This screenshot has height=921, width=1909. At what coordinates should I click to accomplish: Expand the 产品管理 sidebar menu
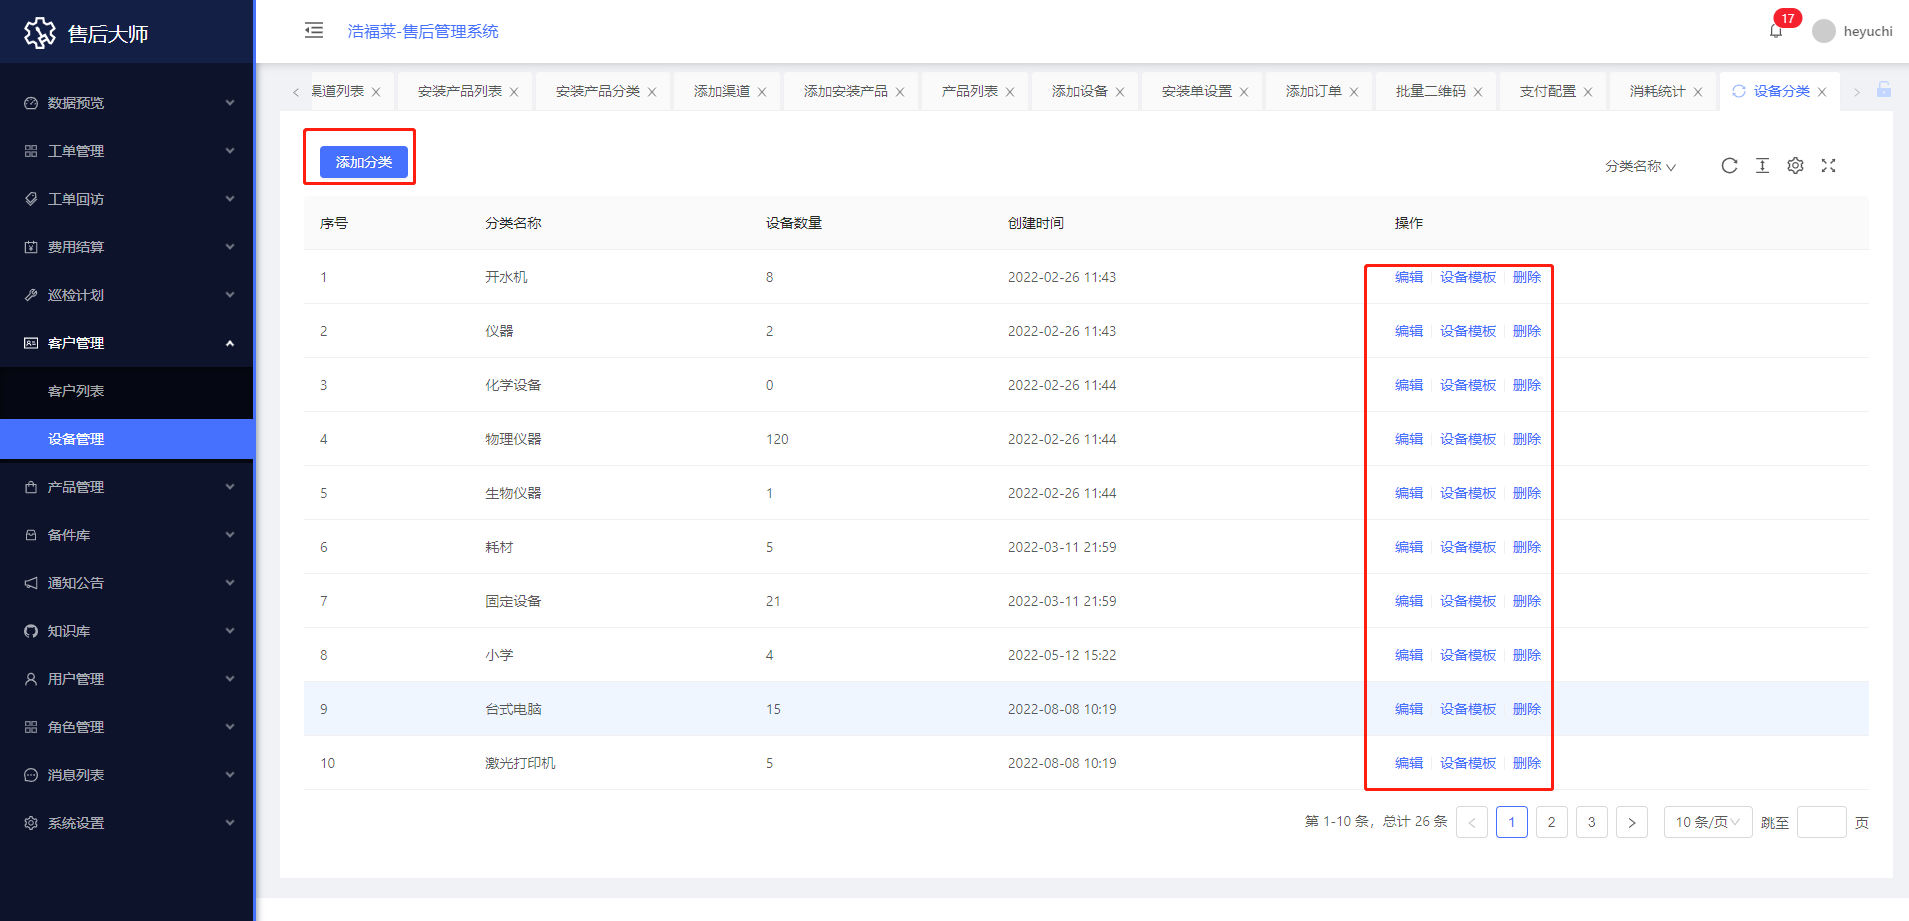pos(127,487)
